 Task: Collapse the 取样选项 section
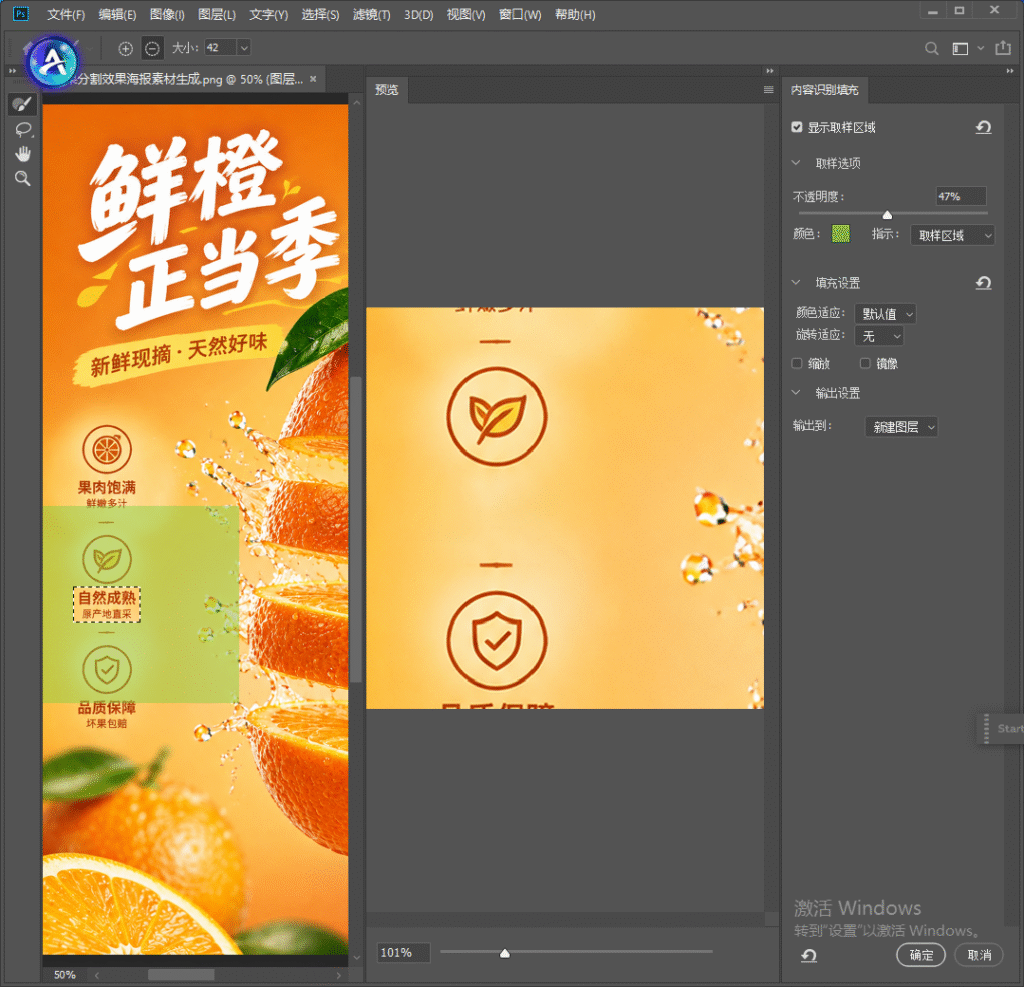click(x=796, y=163)
